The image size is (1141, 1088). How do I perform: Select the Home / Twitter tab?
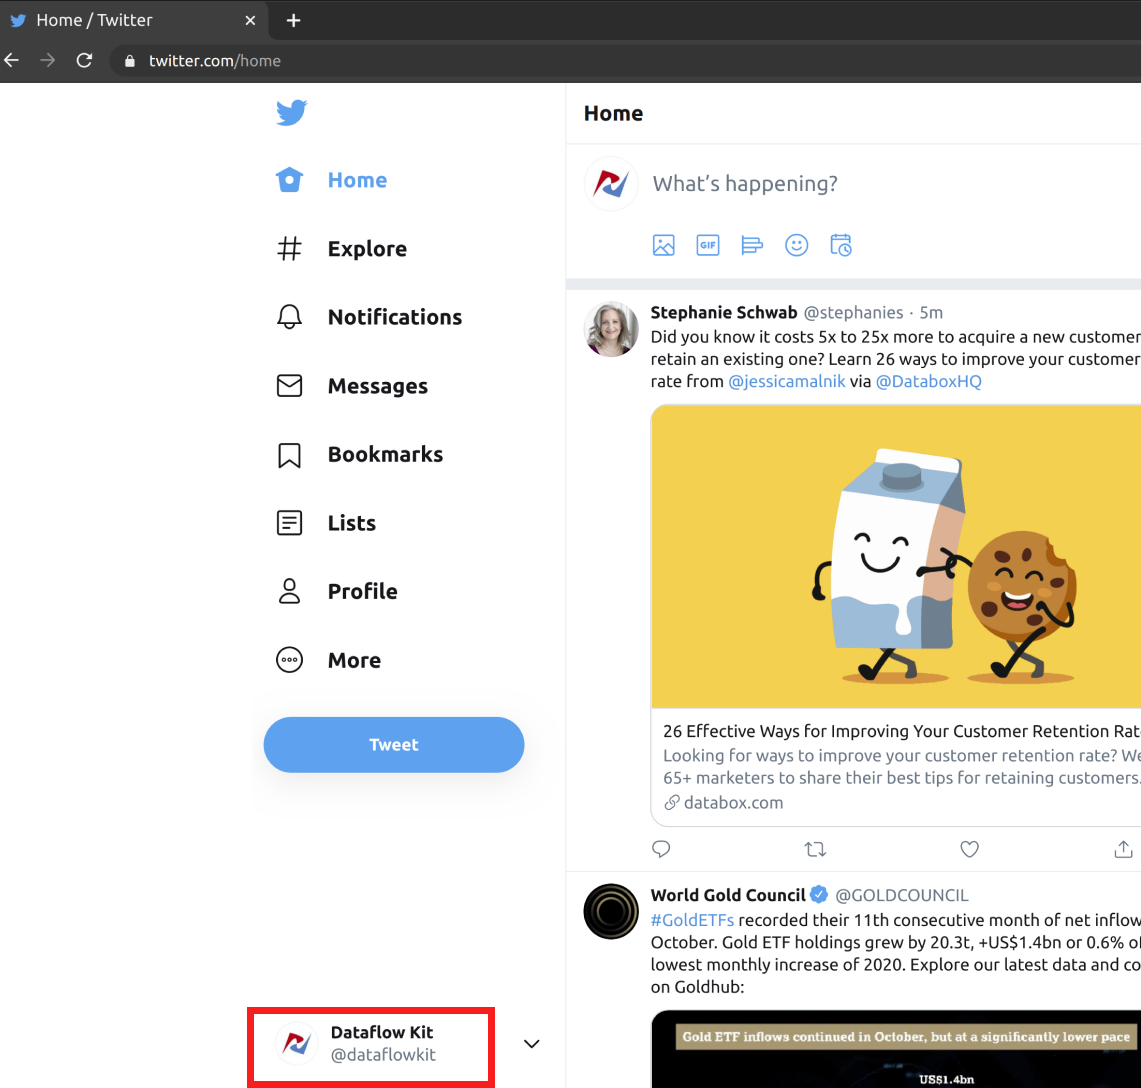click(x=134, y=20)
